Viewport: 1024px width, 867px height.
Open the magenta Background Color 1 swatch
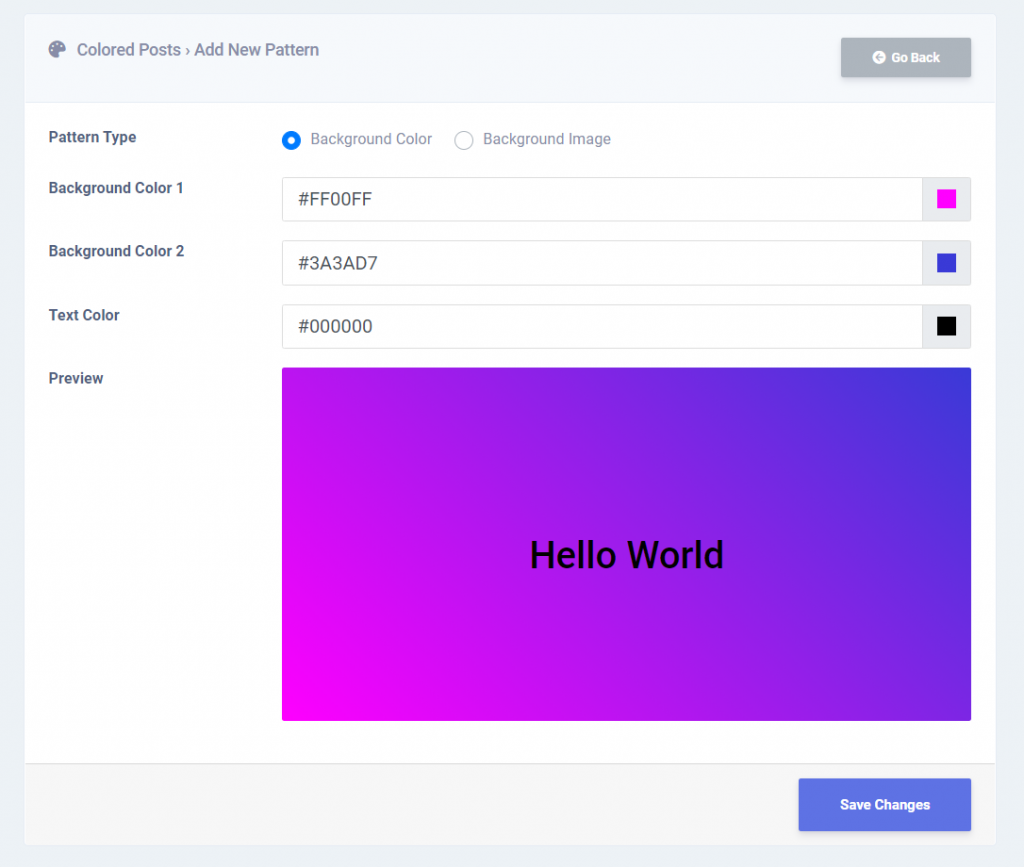[946, 199]
